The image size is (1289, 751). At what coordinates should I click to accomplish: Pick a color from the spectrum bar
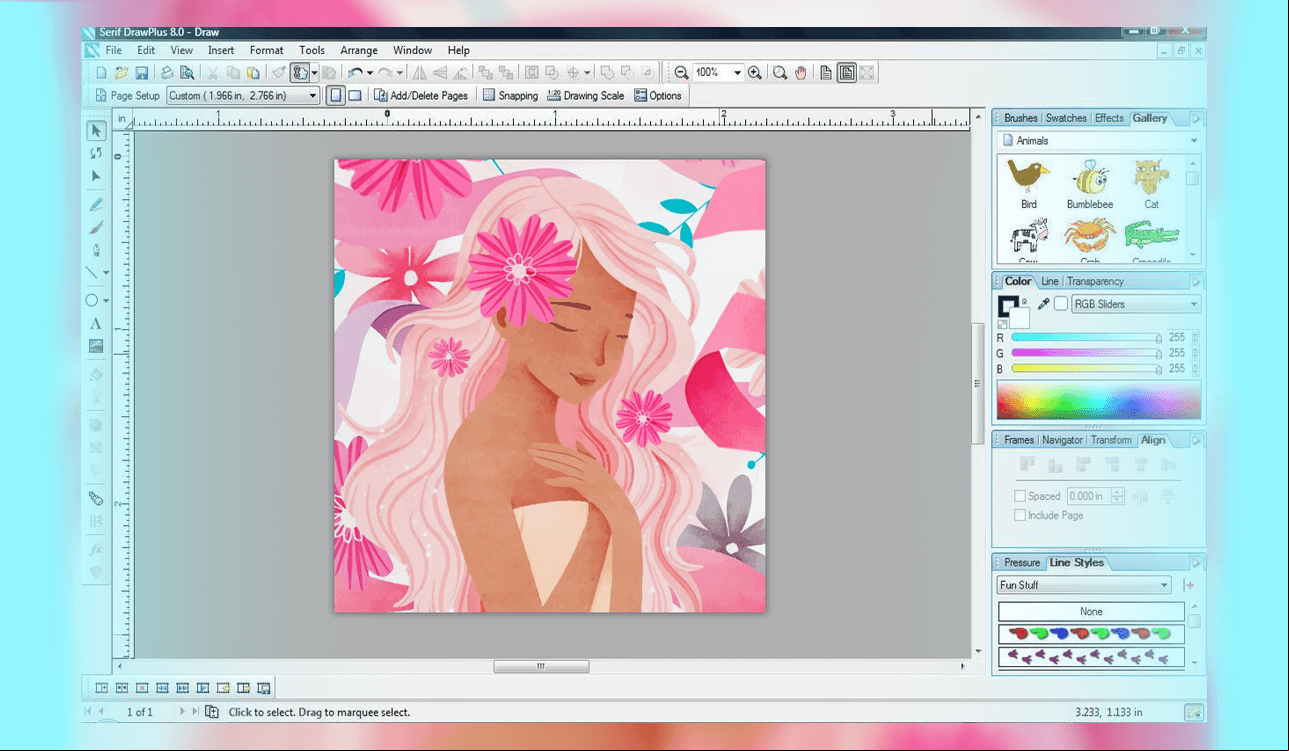(x=1098, y=400)
